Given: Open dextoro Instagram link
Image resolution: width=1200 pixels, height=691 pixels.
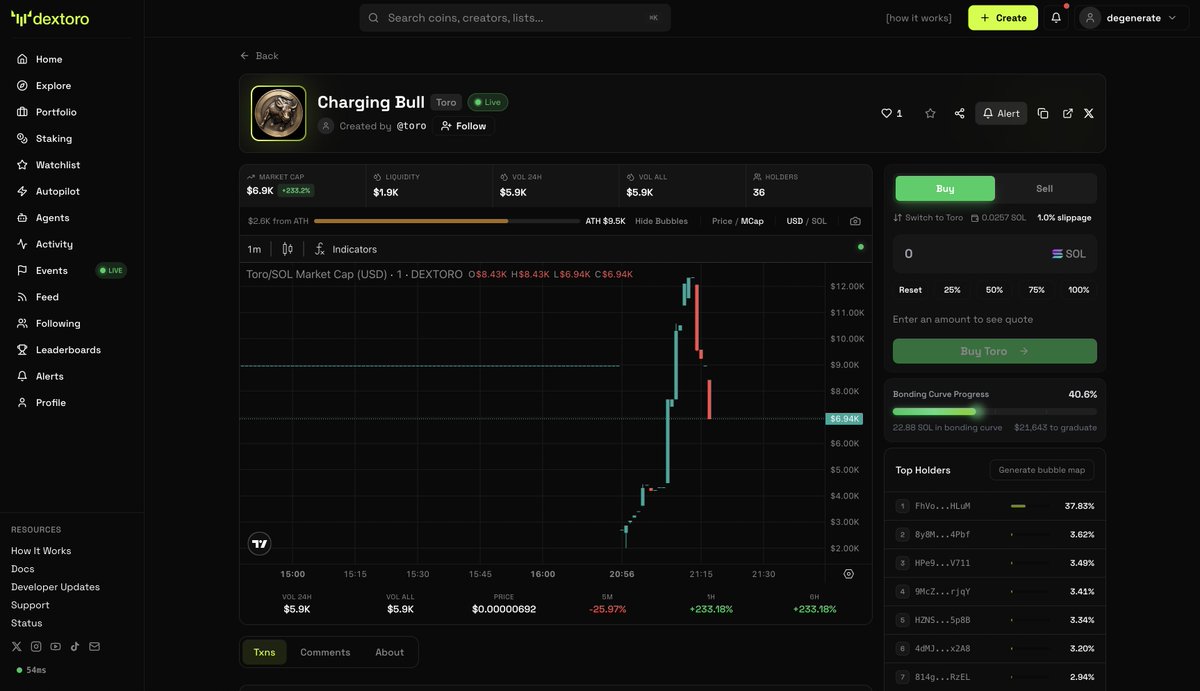Looking at the screenshot, I should (36, 646).
